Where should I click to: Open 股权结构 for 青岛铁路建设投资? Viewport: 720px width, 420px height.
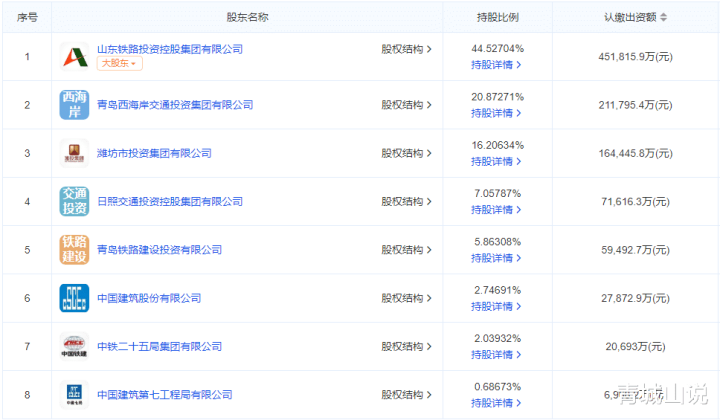(406, 250)
